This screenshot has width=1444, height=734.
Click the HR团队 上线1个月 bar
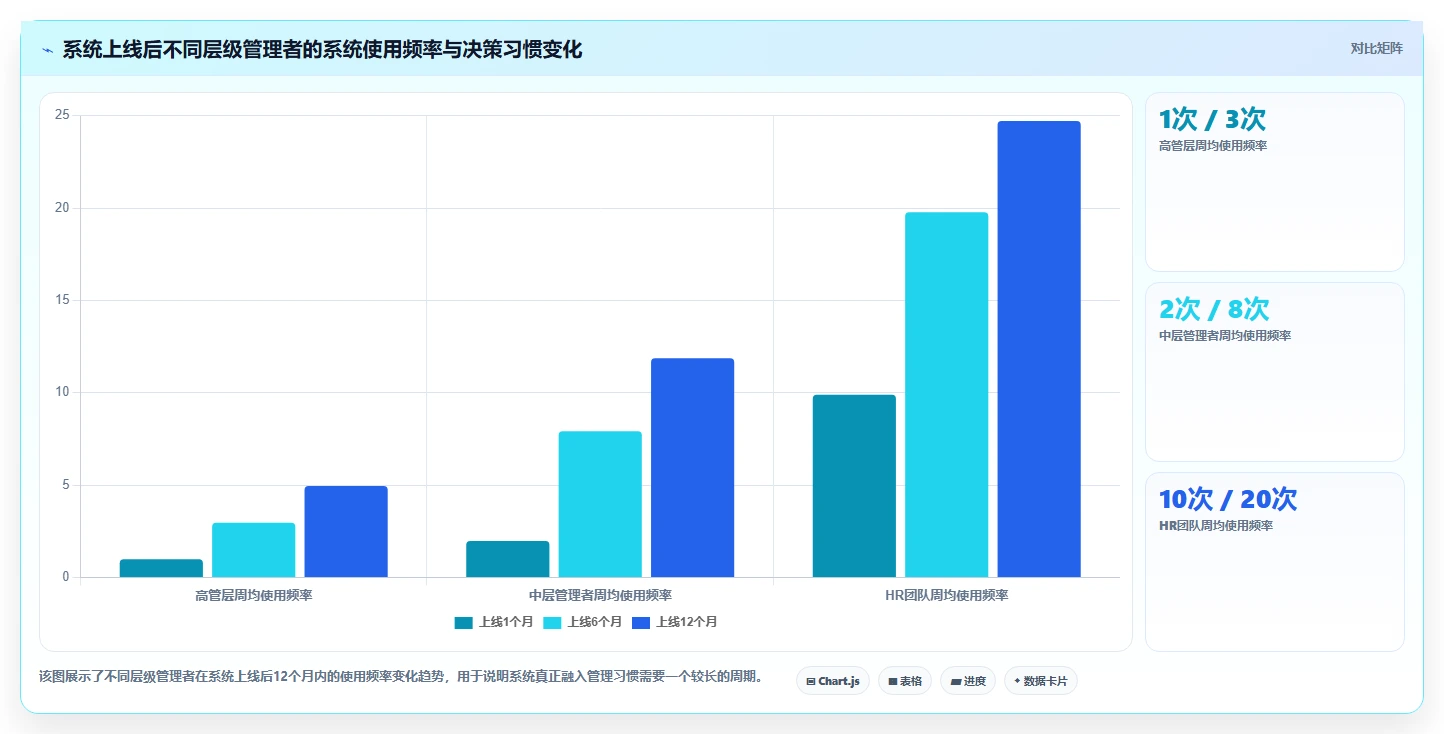point(854,486)
